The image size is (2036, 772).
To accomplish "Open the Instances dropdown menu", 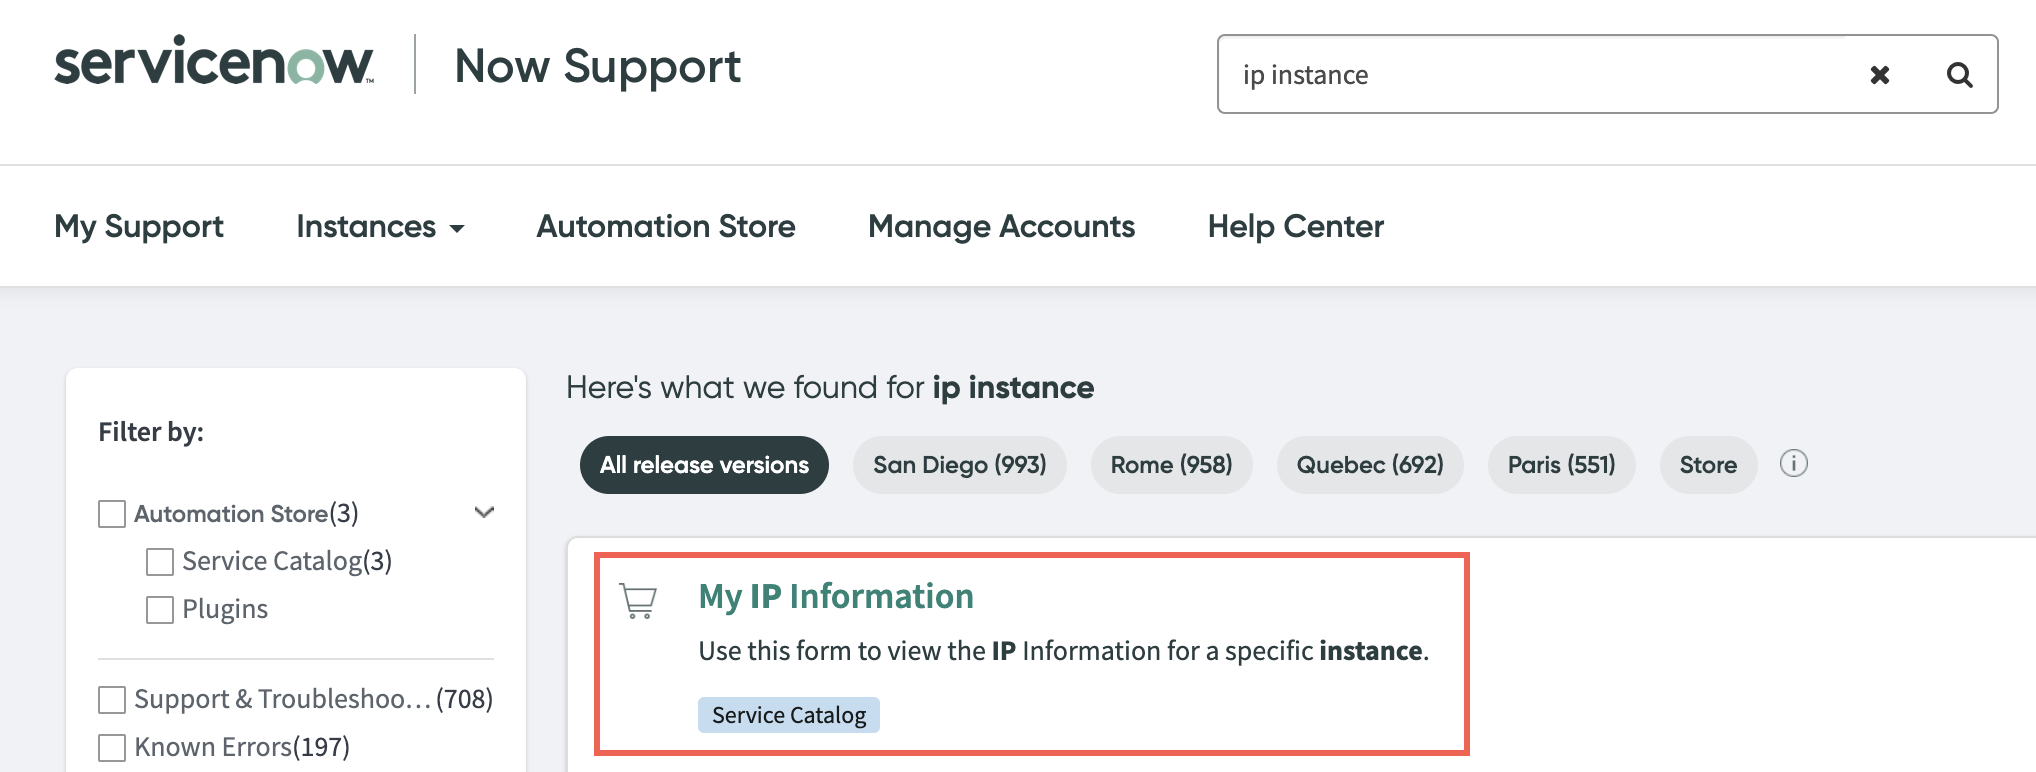I will coord(380,227).
